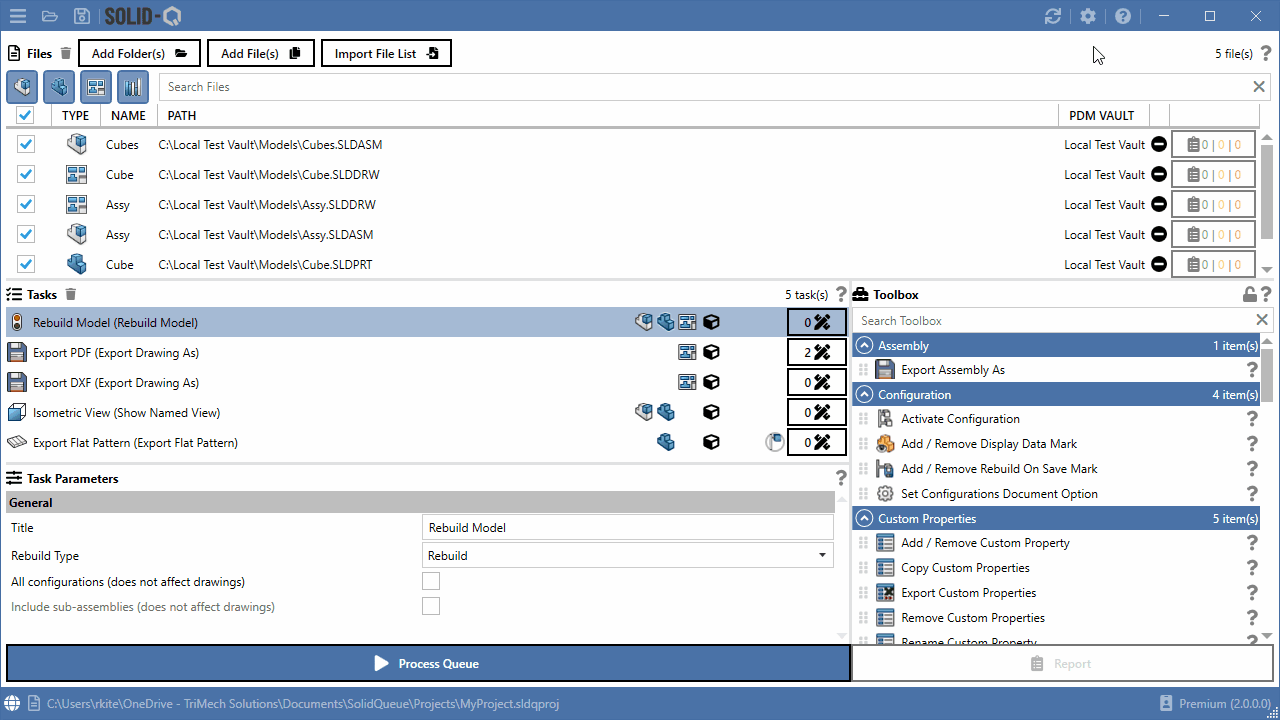
Task: Click the Task Parameters help icon
Action: coord(841,478)
